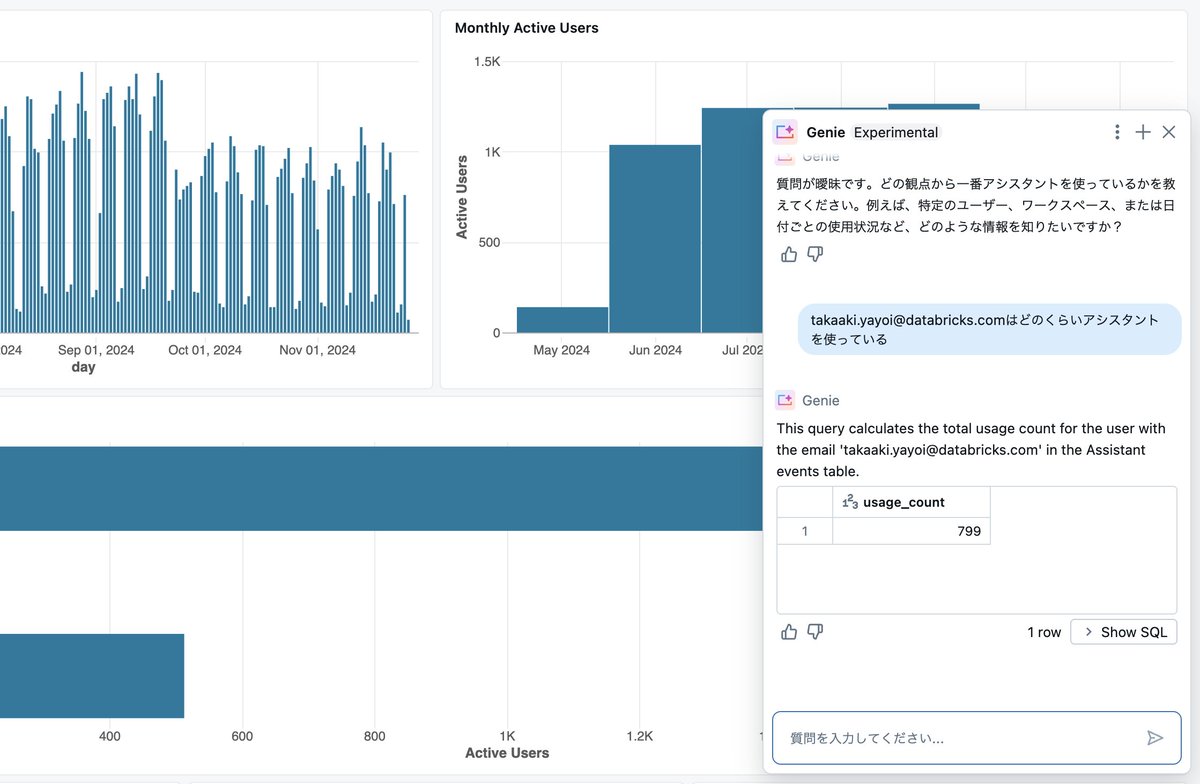The image size is (1200, 784).
Task: Select the usage_count column header
Action: [x=911, y=502]
